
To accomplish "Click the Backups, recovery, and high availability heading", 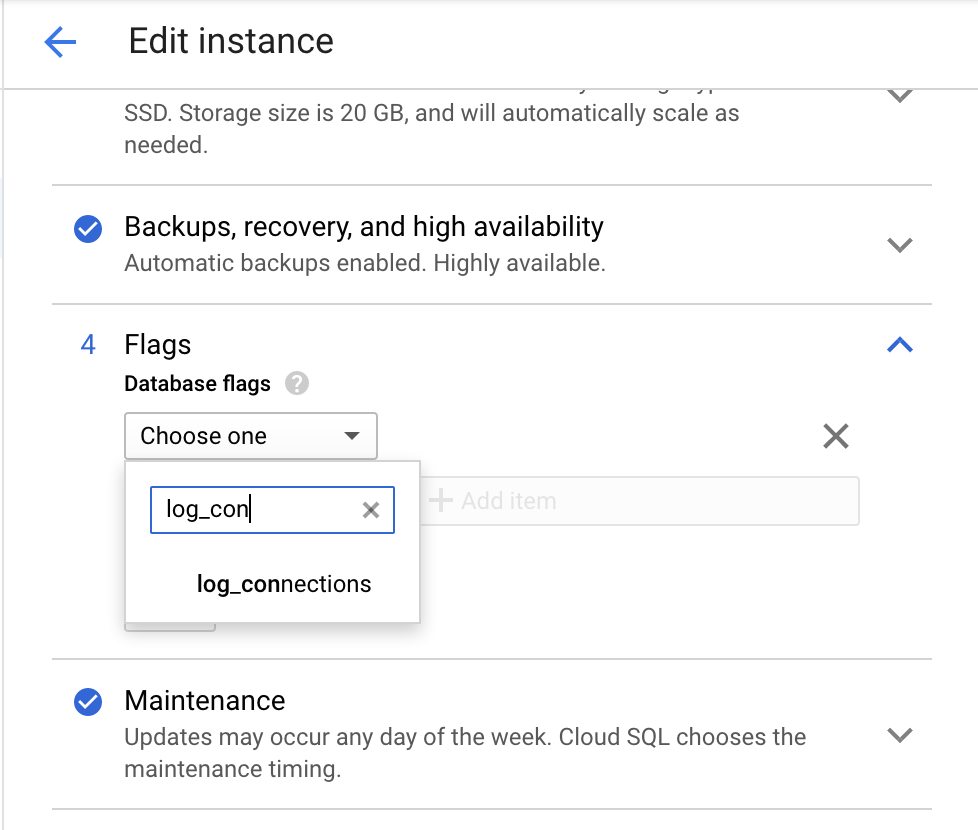I will [364, 227].
